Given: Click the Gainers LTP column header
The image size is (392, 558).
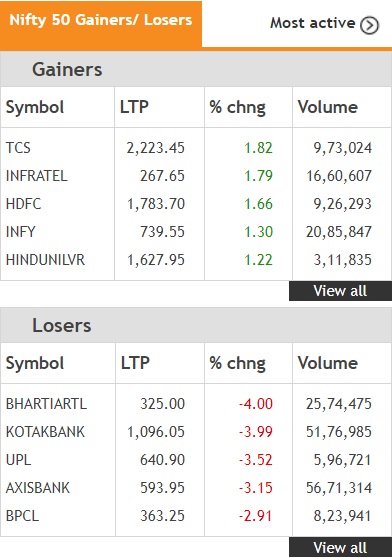Looking at the screenshot, I should pyautogui.click(x=134, y=107).
